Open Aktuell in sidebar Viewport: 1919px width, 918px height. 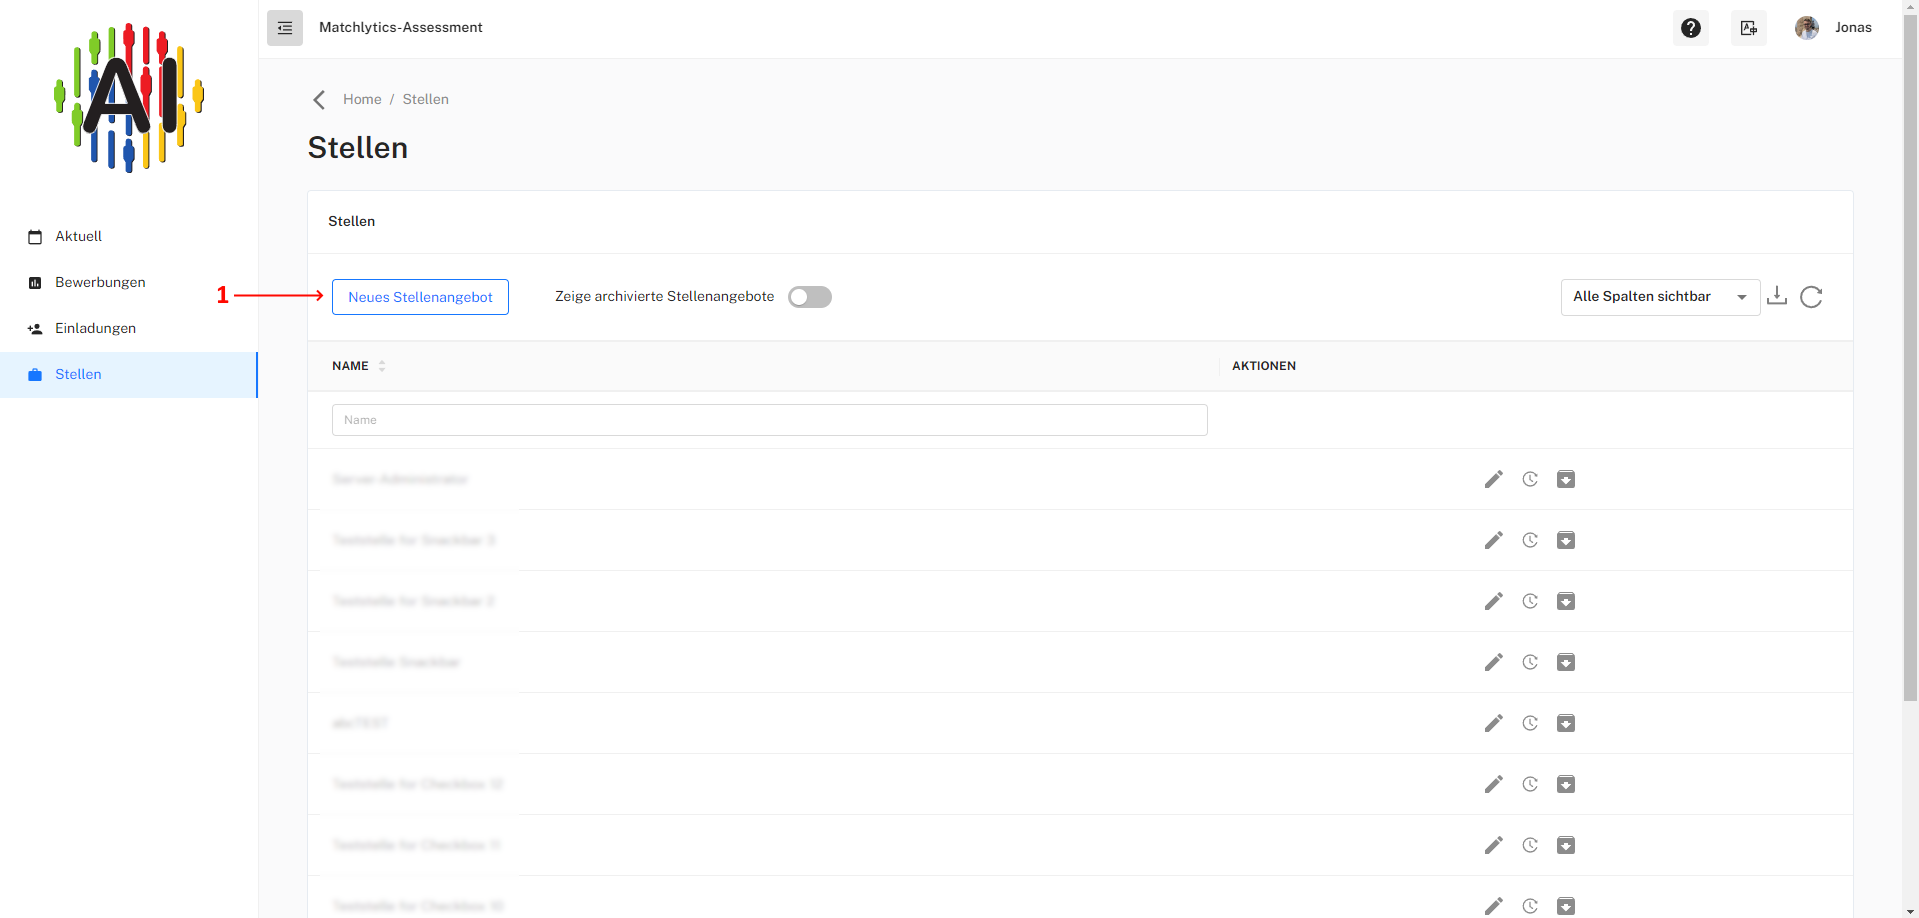(129, 237)
